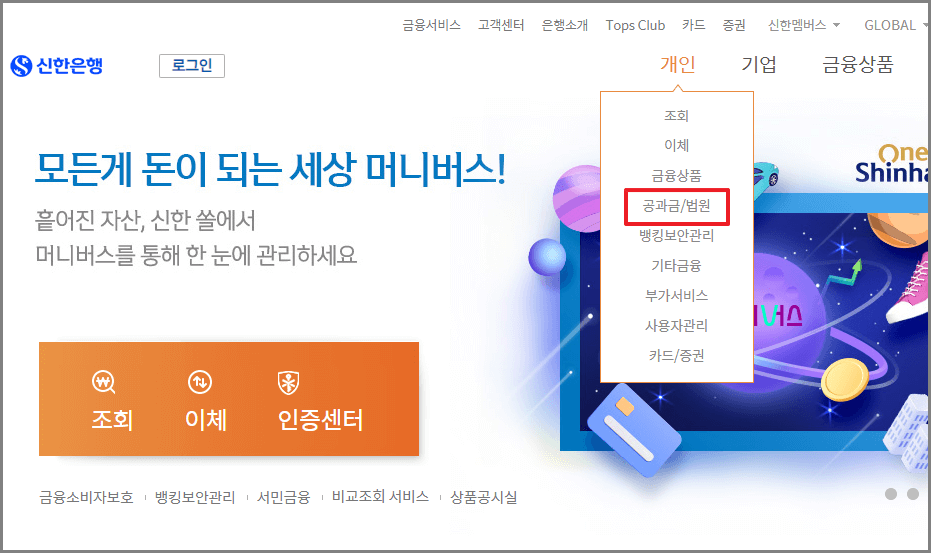
Task: Click 조회 label in orange banner
Action: [112, 420]
